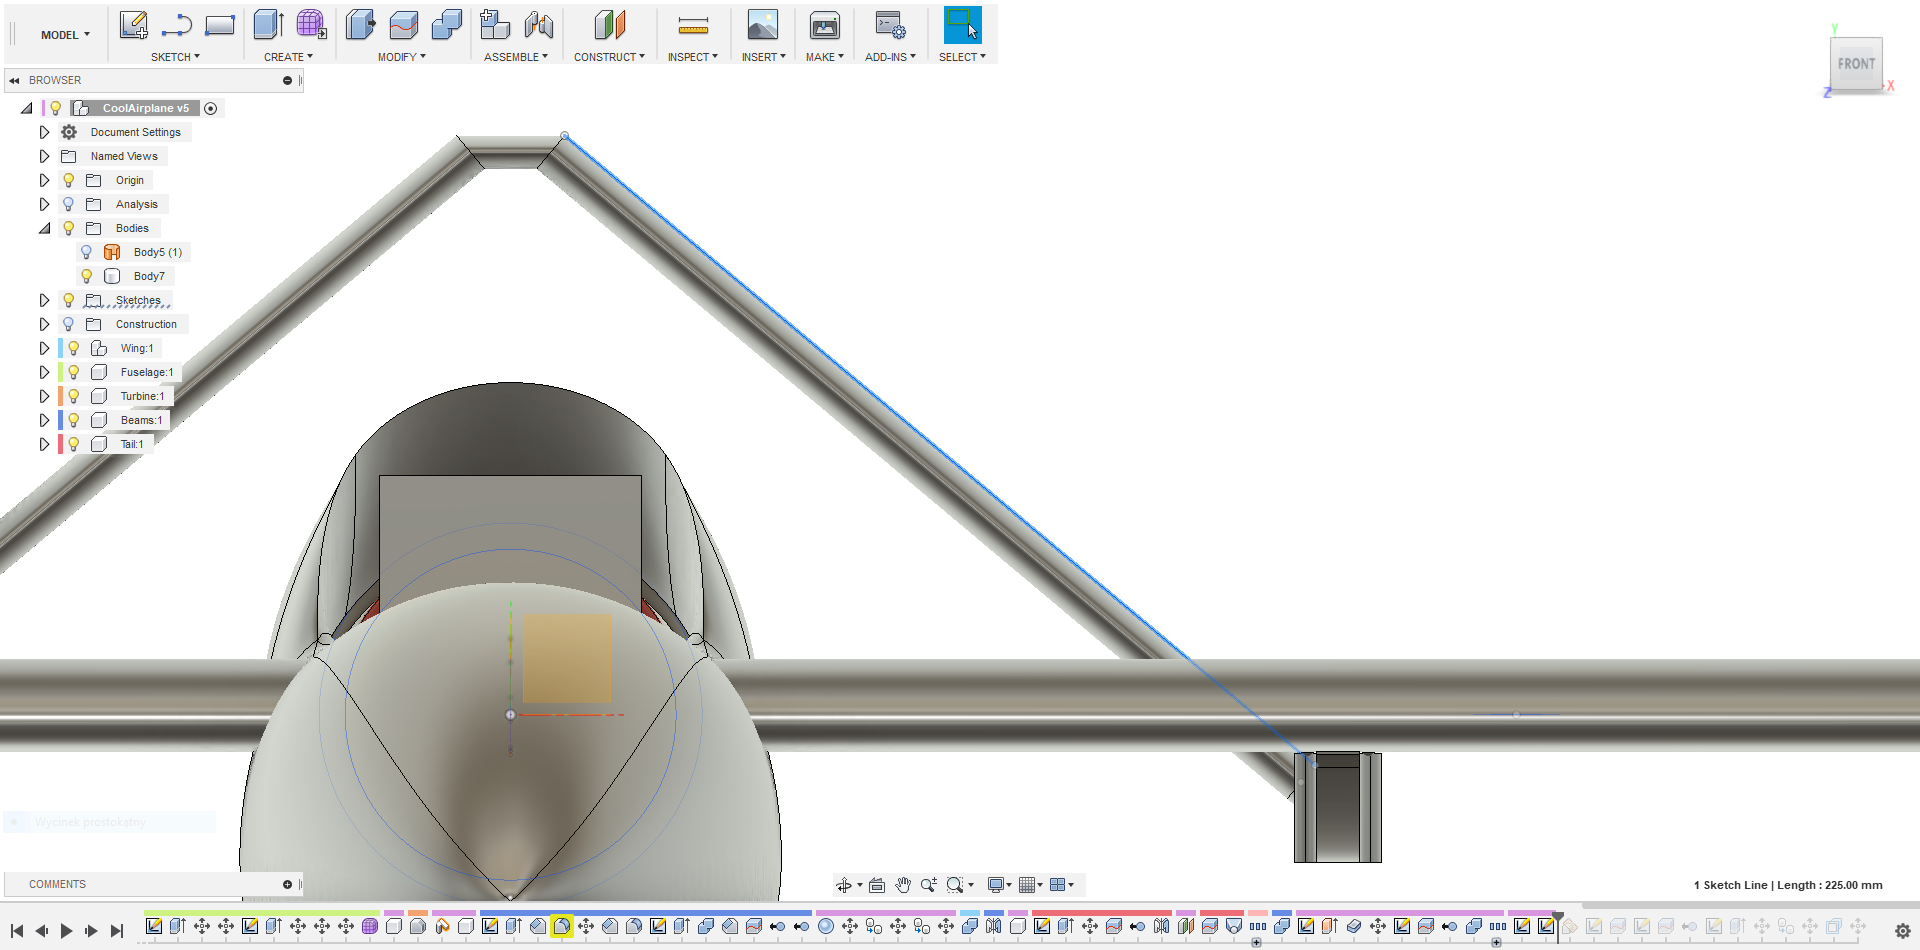The image size is (1920, 950).
Task: Open the MODIFY menu
Action: pos(401,57)
